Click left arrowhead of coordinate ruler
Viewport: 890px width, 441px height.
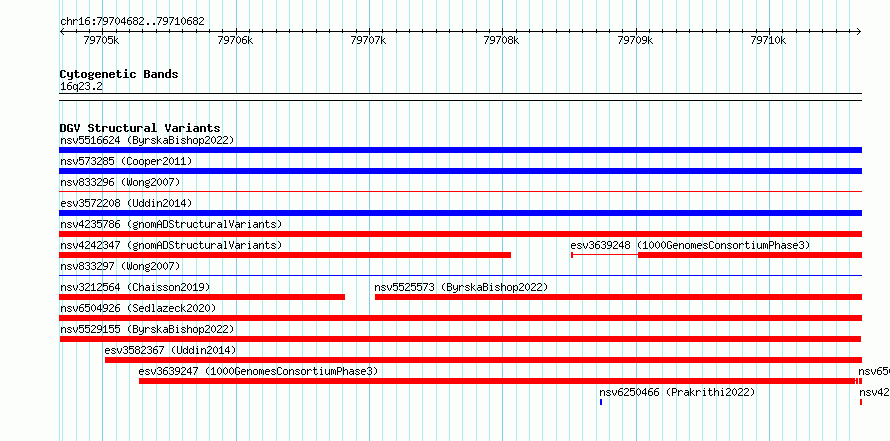click(62, 32)
